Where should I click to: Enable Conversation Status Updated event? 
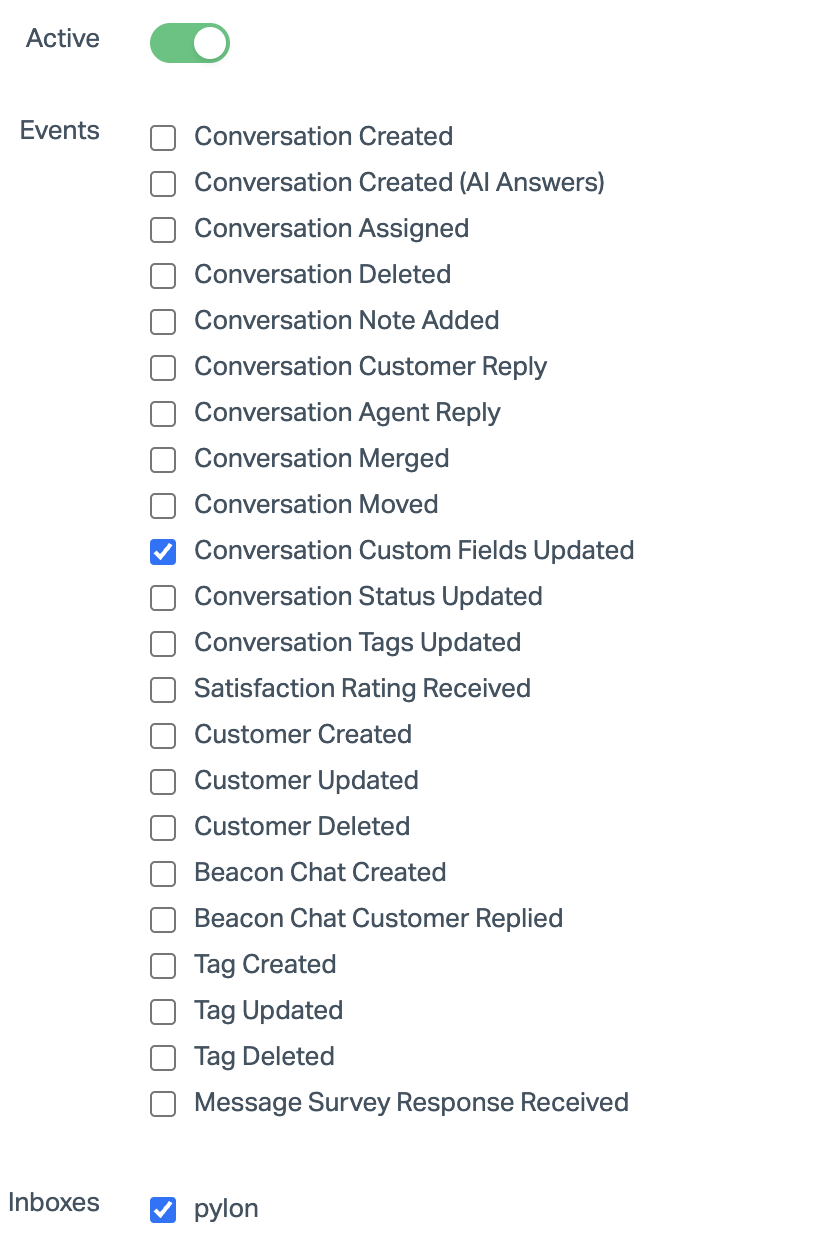163,598
